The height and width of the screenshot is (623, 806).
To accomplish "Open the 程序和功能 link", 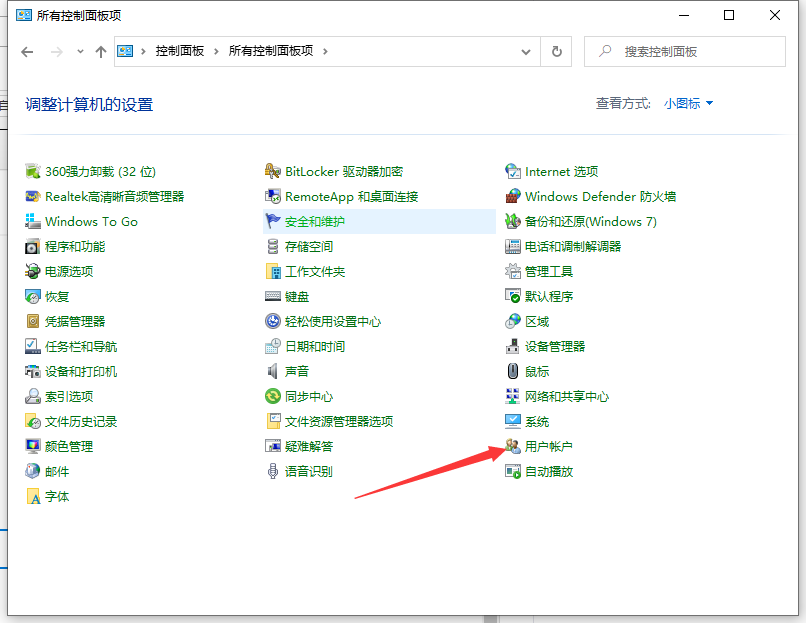I will (x=75, y=246).
